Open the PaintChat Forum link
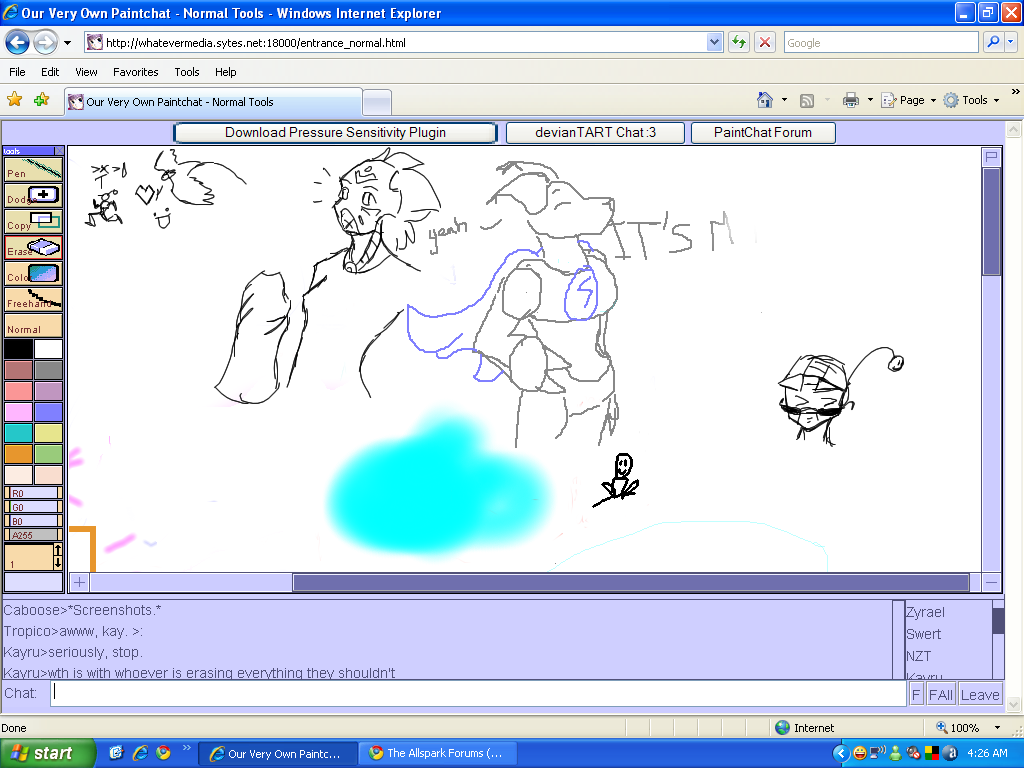Image resolution: width=1024 pixels, height=768 pixels. [763, 132]
